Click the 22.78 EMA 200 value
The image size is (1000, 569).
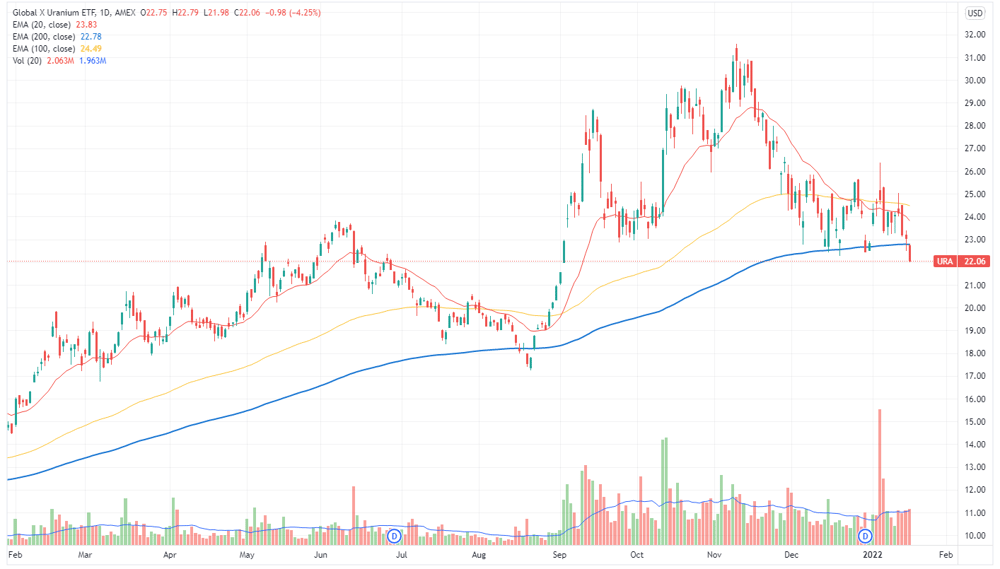[x=91, y=37]
